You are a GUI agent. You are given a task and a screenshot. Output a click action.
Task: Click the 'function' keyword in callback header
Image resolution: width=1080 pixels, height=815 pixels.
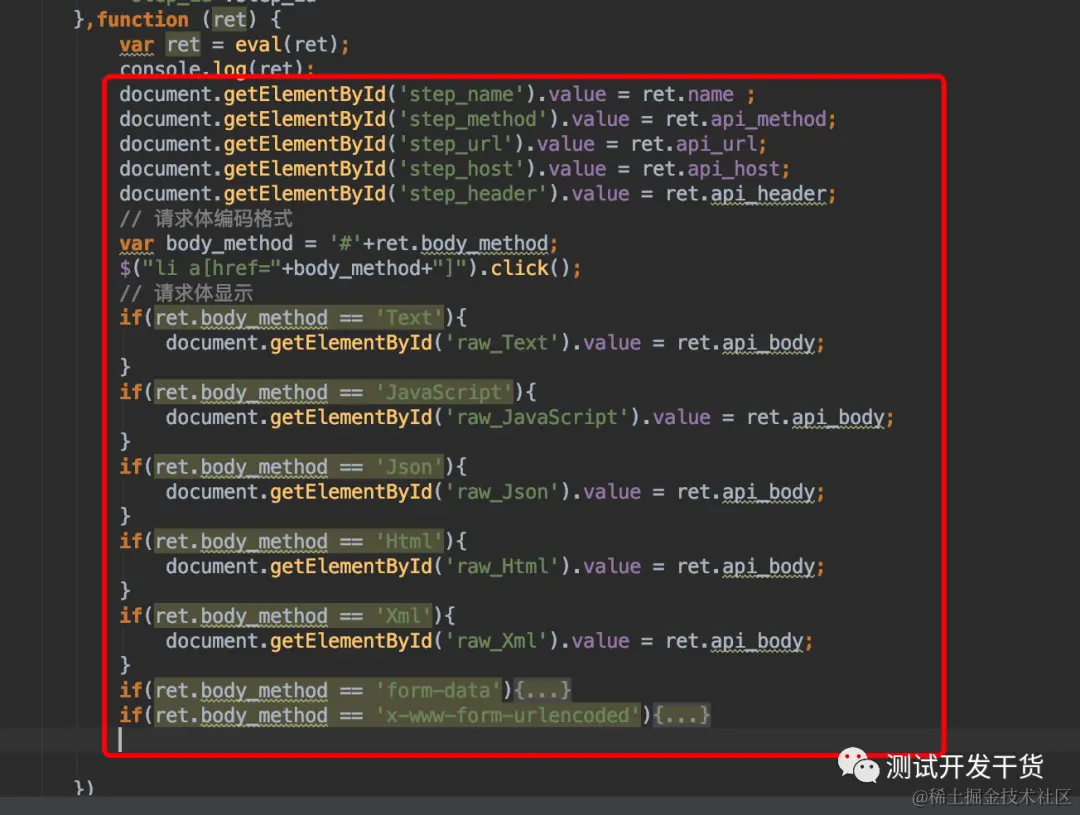[143, 19]
